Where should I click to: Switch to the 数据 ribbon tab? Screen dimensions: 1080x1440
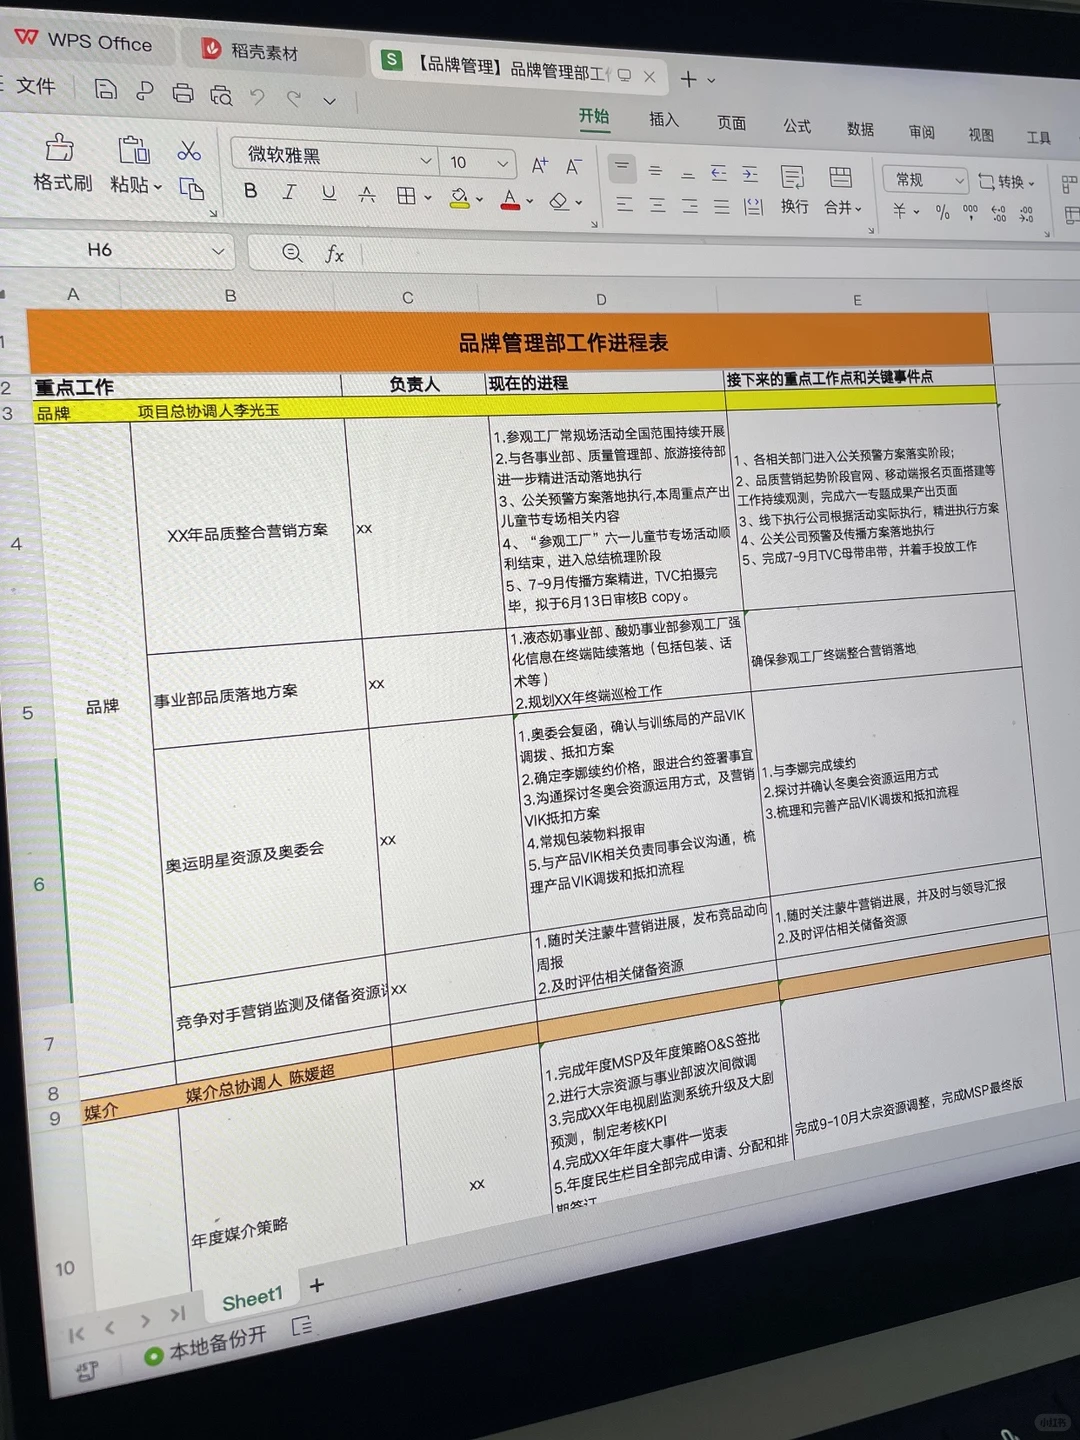861,130
